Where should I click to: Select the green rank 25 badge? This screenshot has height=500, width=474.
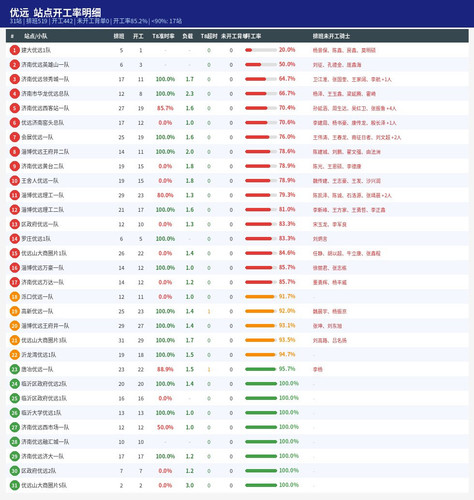click(x=14, y=398)
